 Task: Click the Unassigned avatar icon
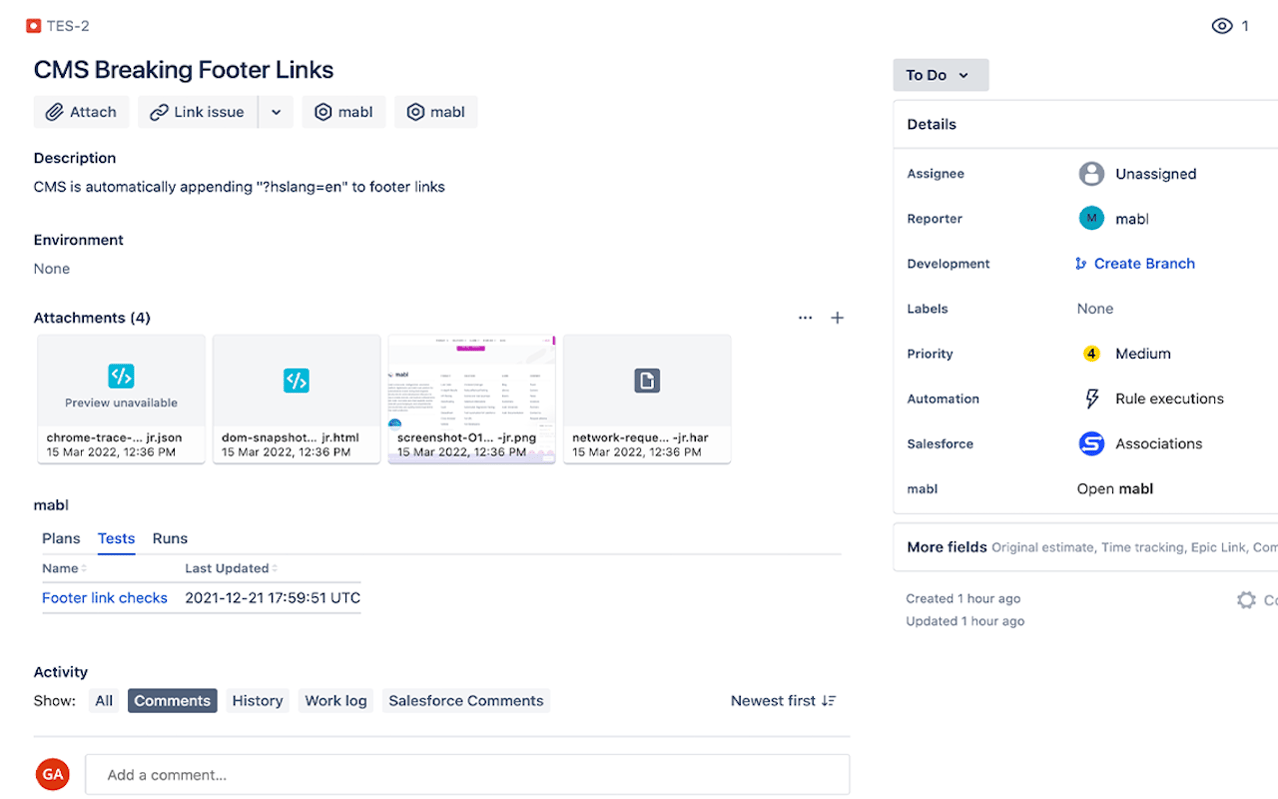point(1091,174)
